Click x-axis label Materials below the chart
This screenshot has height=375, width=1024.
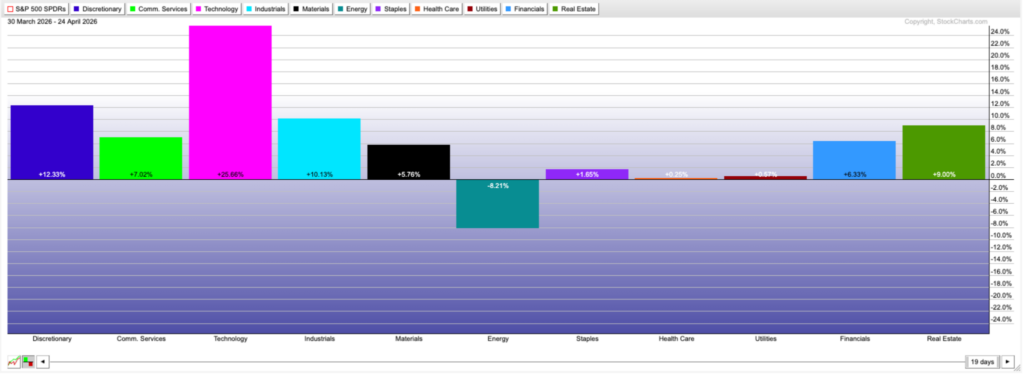409,338
